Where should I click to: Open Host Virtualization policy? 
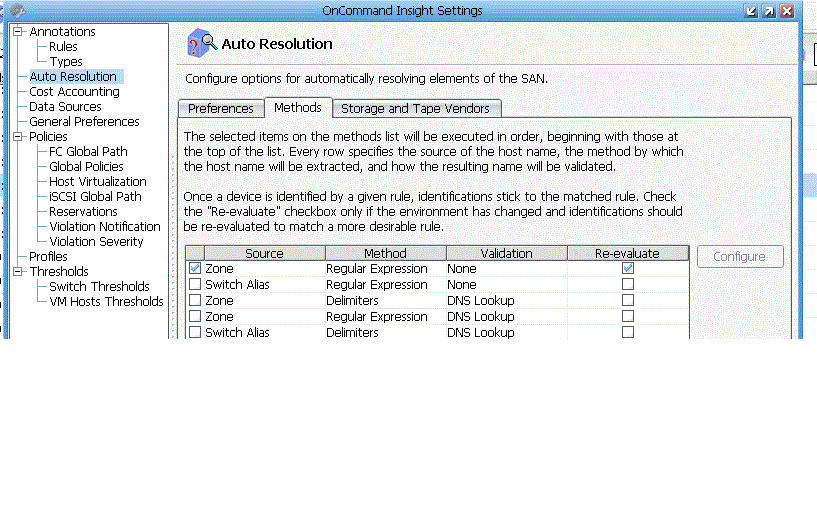click(x=97, y=182)
